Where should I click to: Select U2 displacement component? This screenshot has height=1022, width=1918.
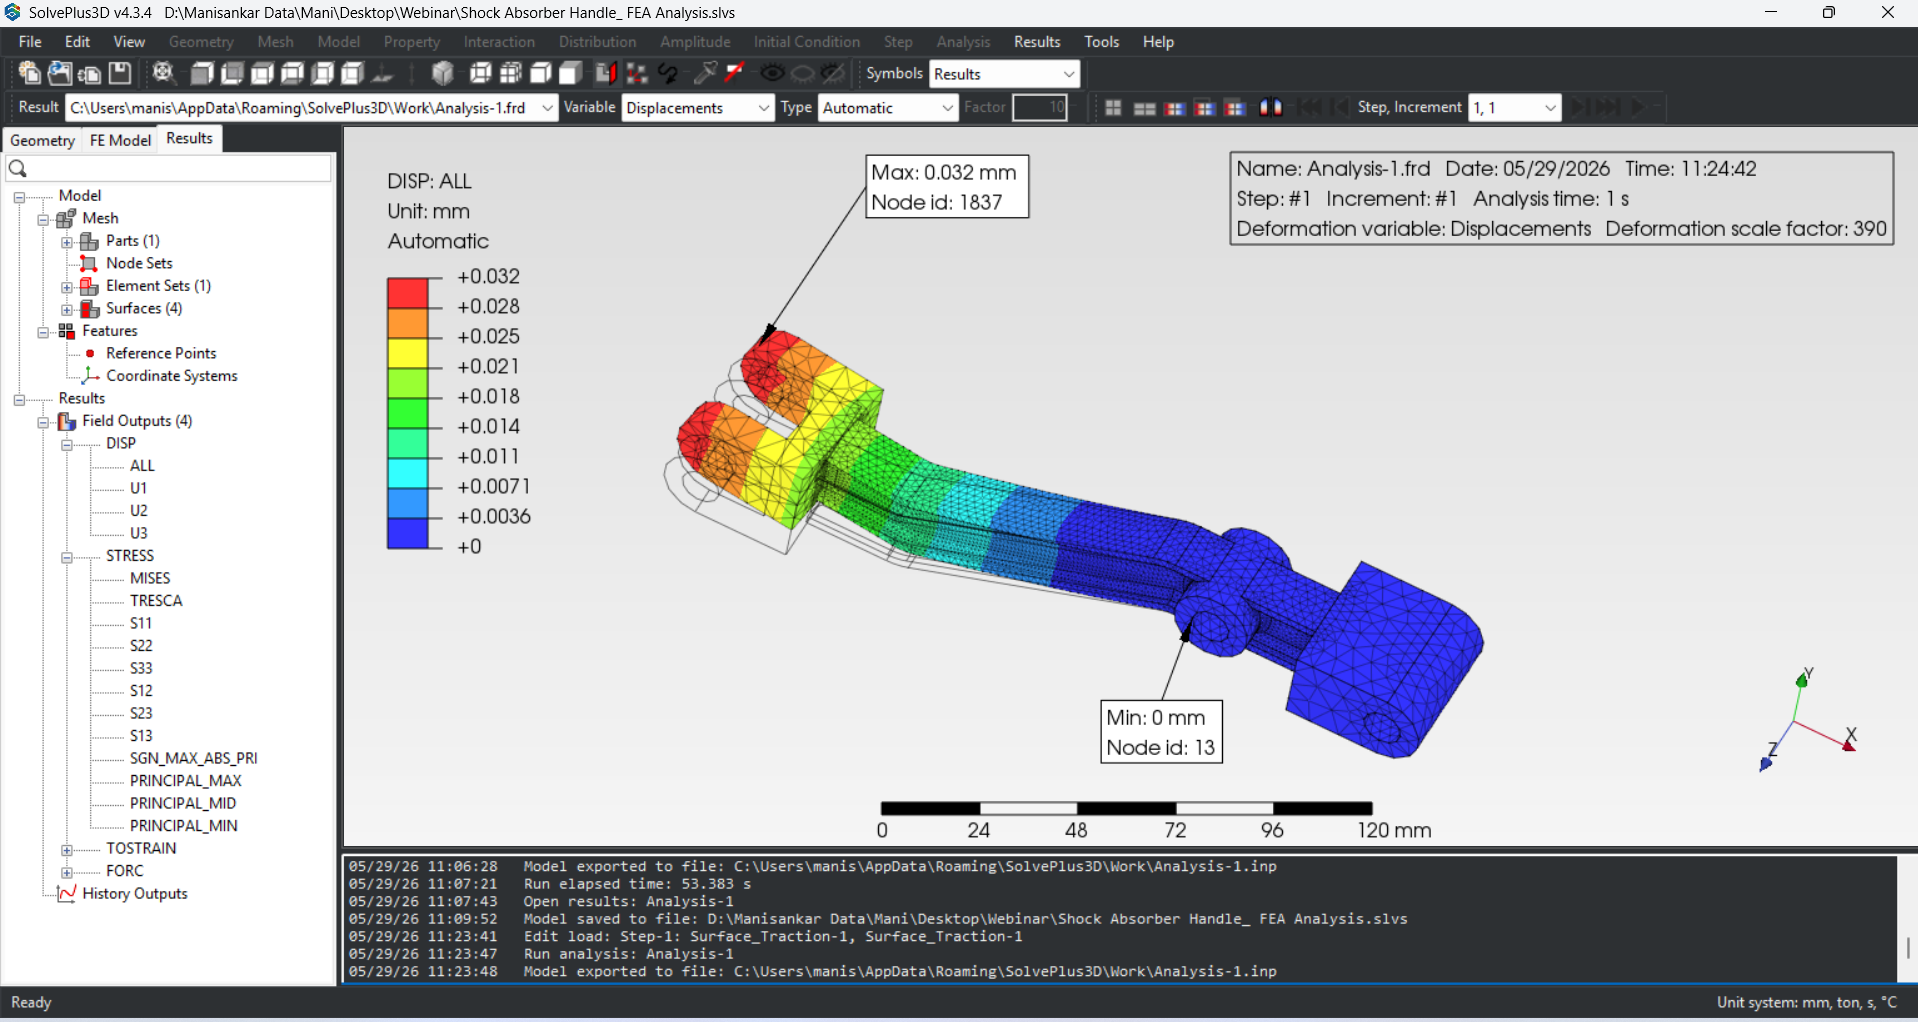[x=138, y=511]
